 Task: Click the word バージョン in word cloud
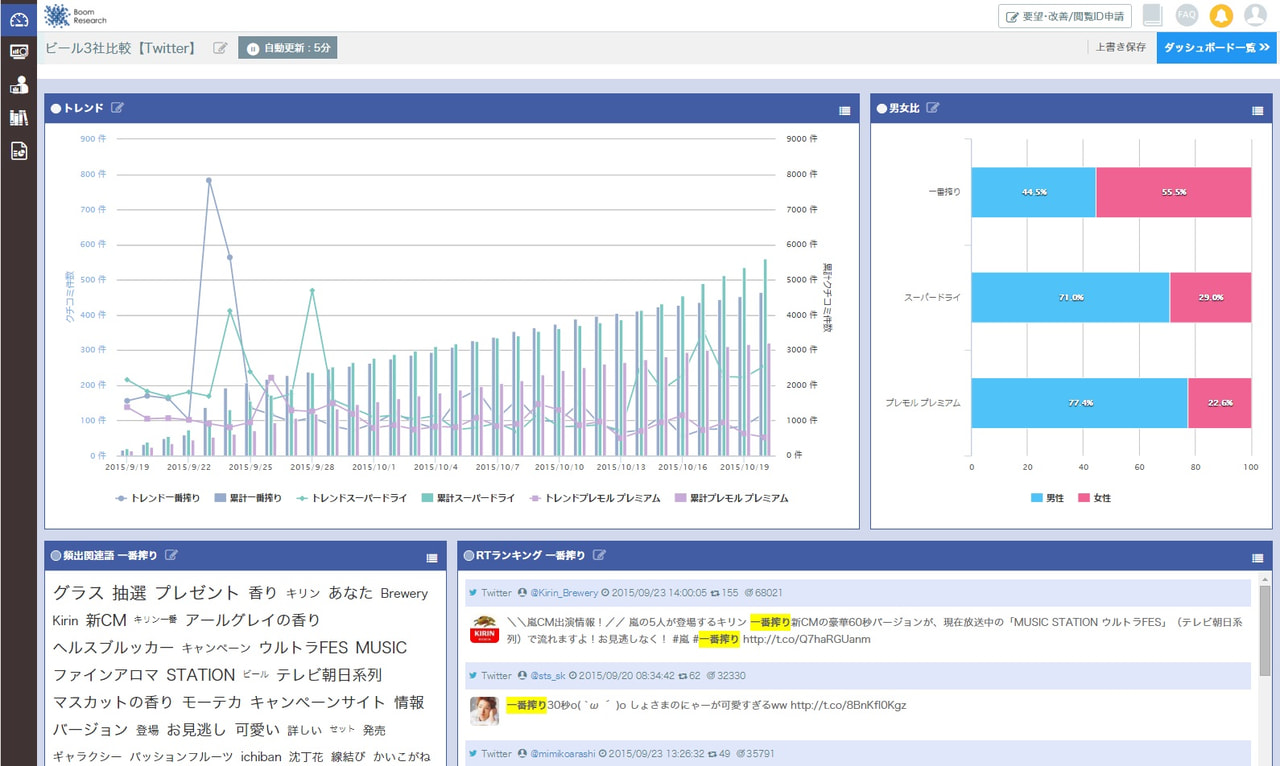pos(91,730)
